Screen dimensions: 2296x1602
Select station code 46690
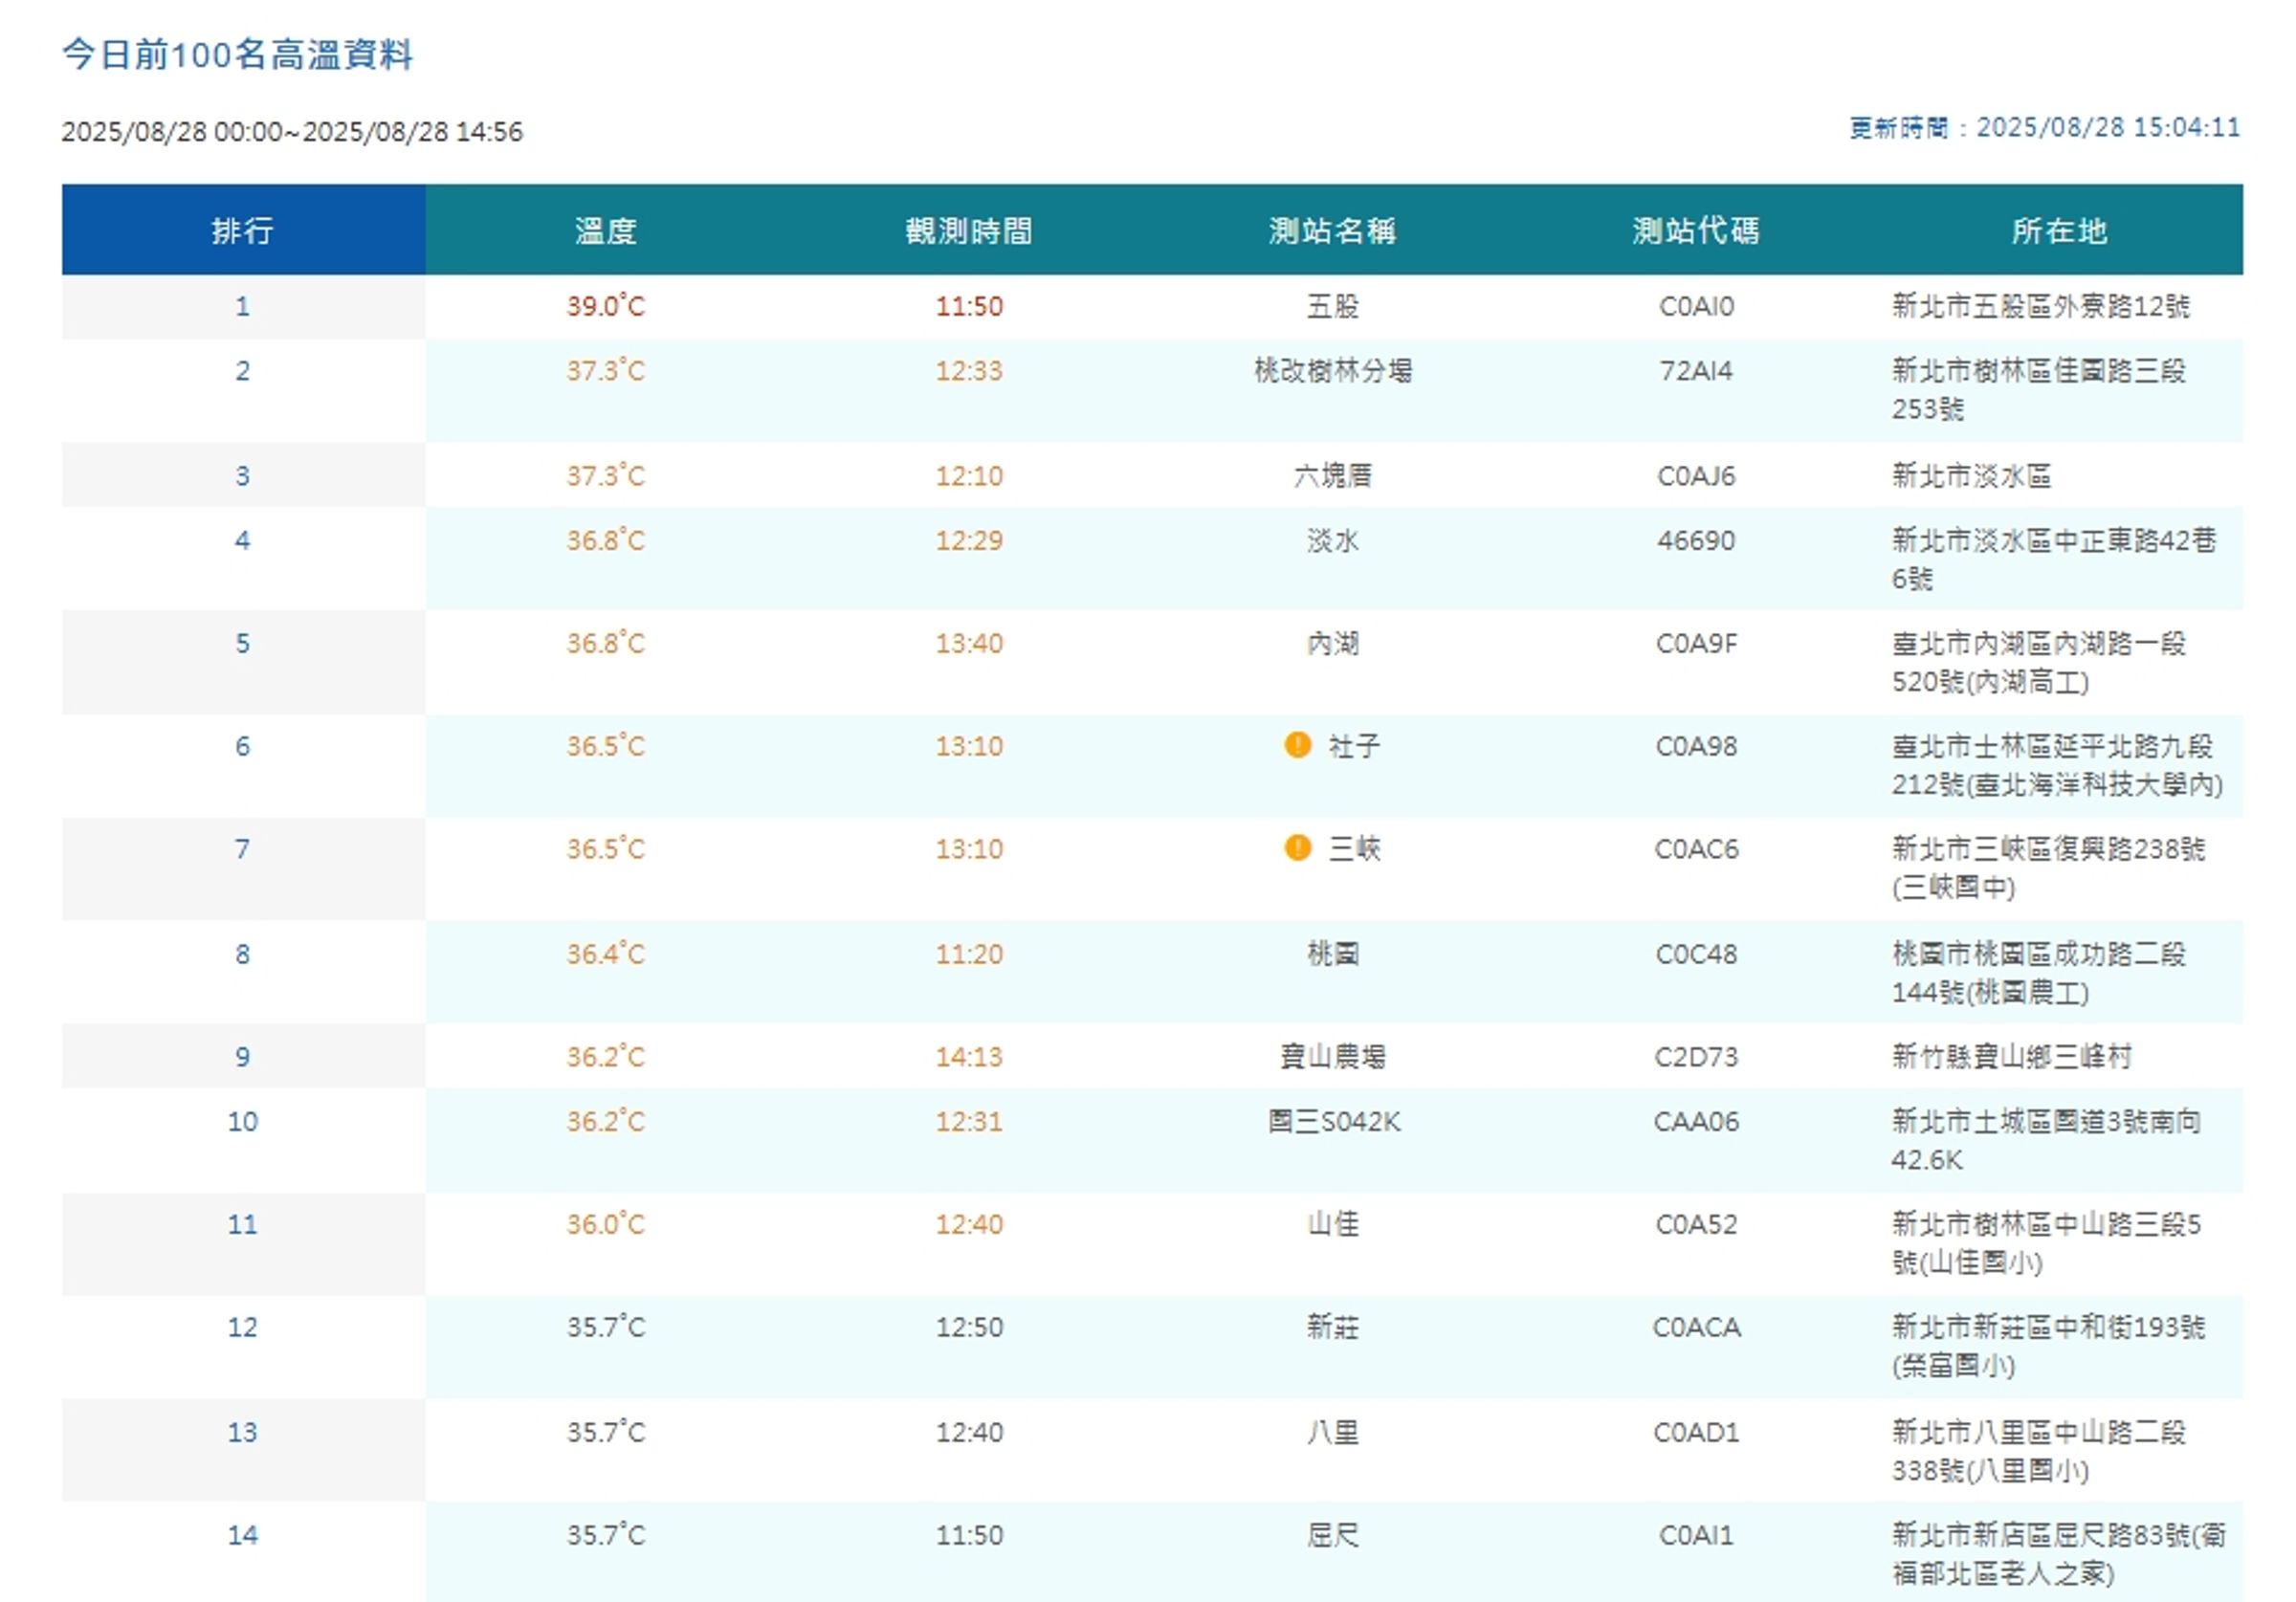[1696, 540]
